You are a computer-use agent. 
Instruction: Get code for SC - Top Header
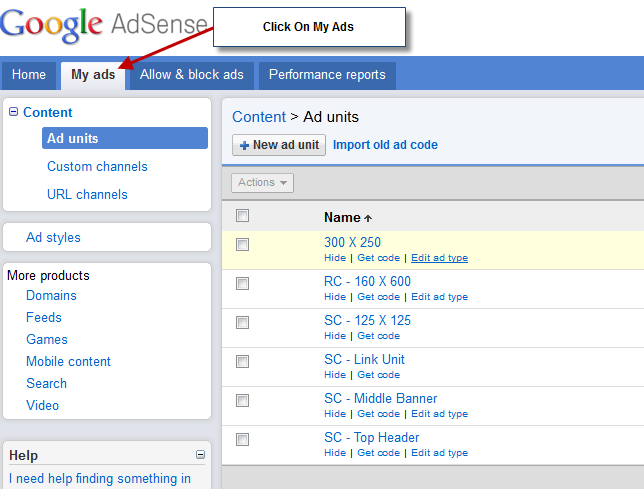point(378,453)
